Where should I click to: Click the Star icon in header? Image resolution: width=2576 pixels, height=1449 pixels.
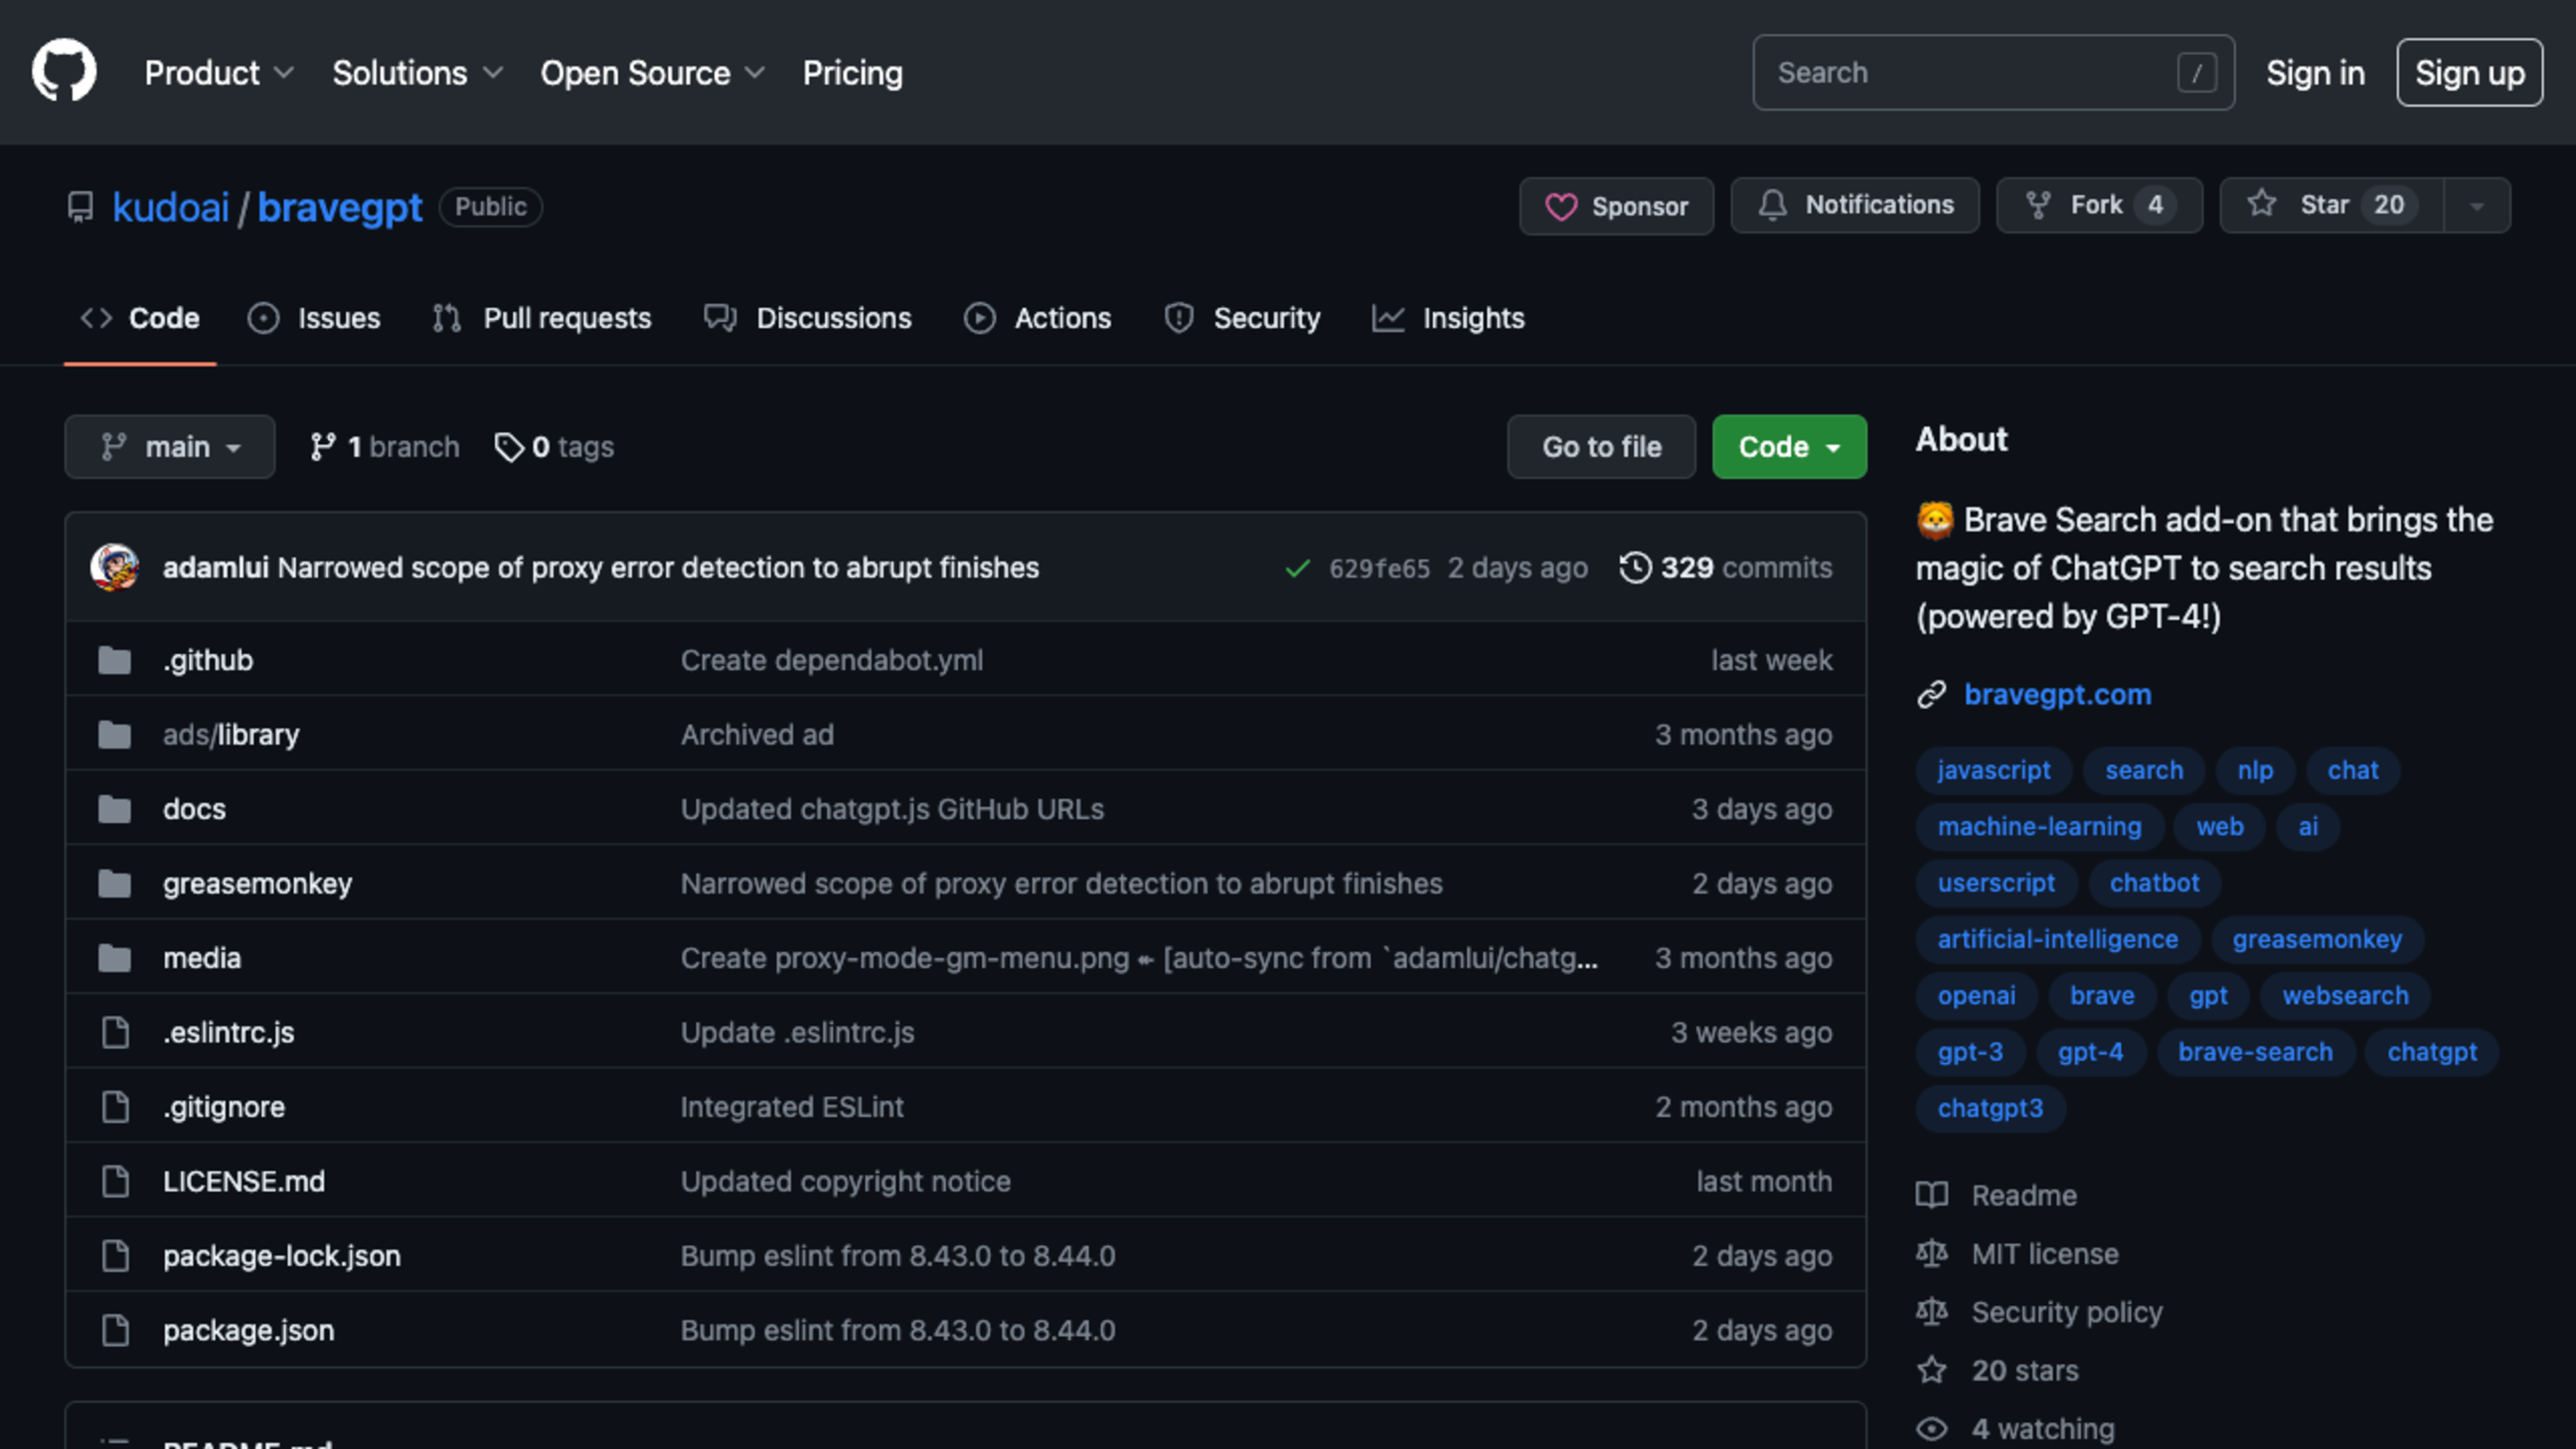(x=2262, y=204)
